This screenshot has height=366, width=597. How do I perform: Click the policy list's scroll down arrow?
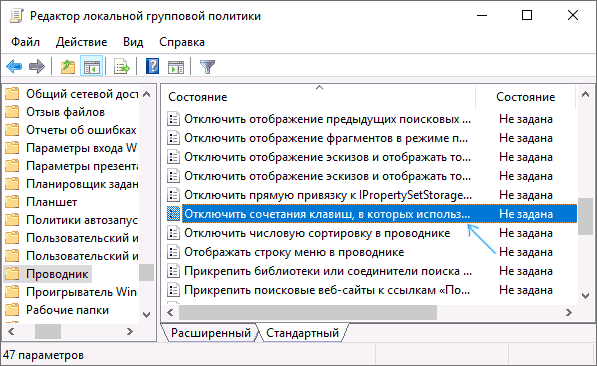click(x=586, y=296)
